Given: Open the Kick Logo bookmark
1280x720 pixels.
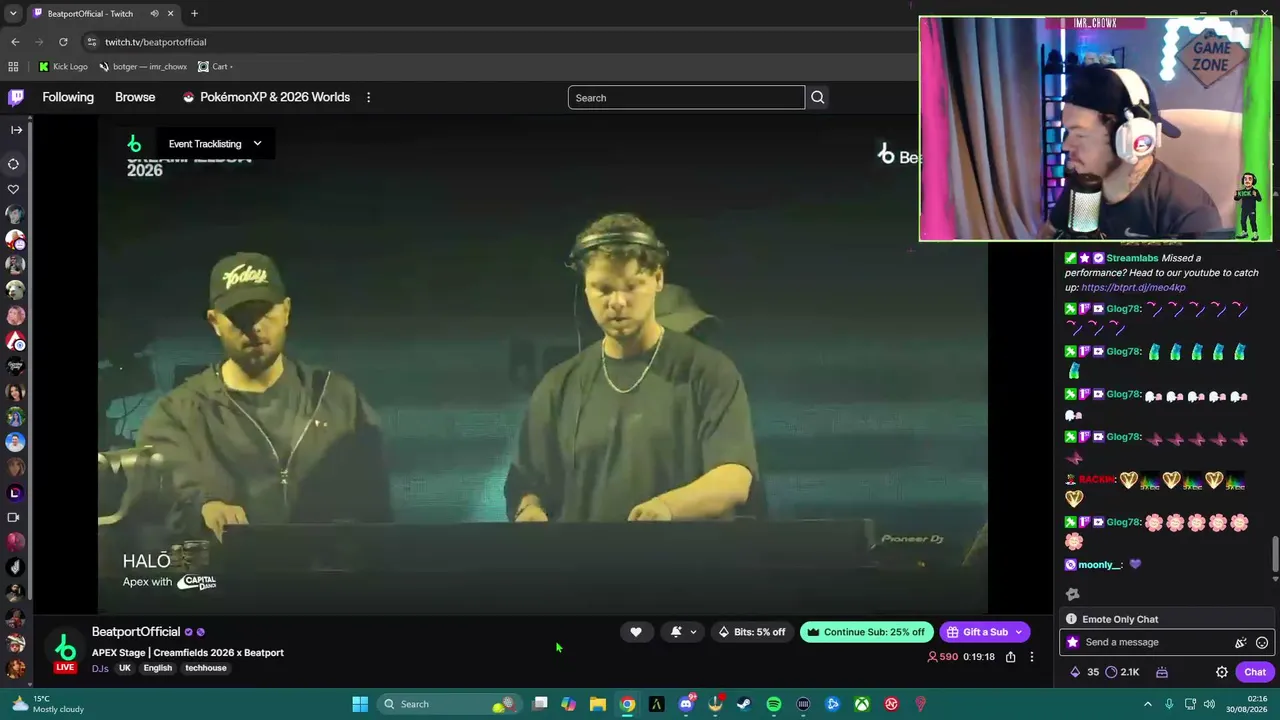Looking at the screenshot, I should pyautogui.click(x=63, y=67).
